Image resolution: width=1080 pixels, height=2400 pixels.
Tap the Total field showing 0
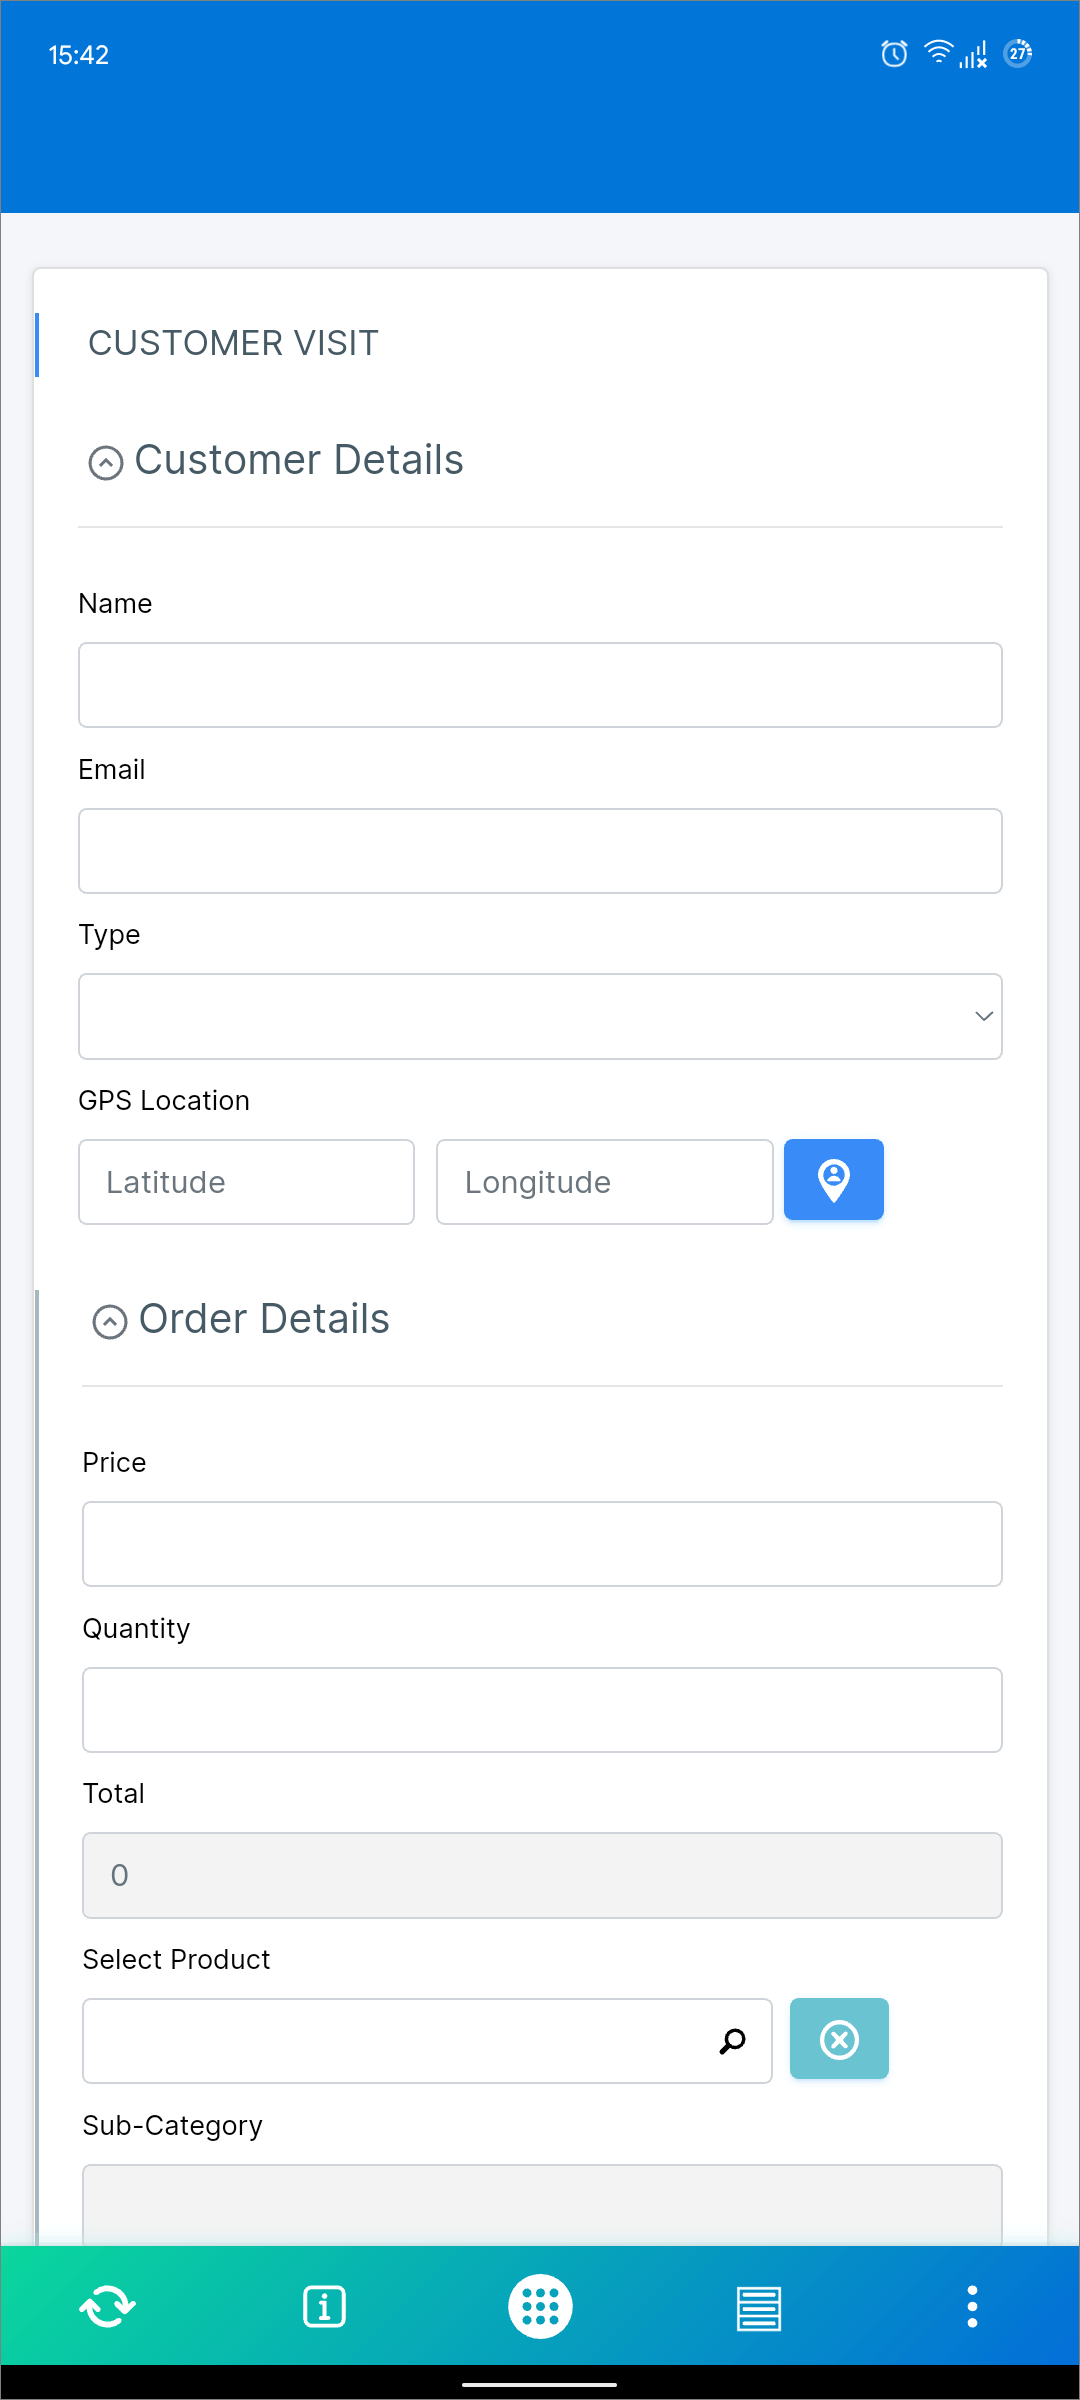(x=542, y=1875)
